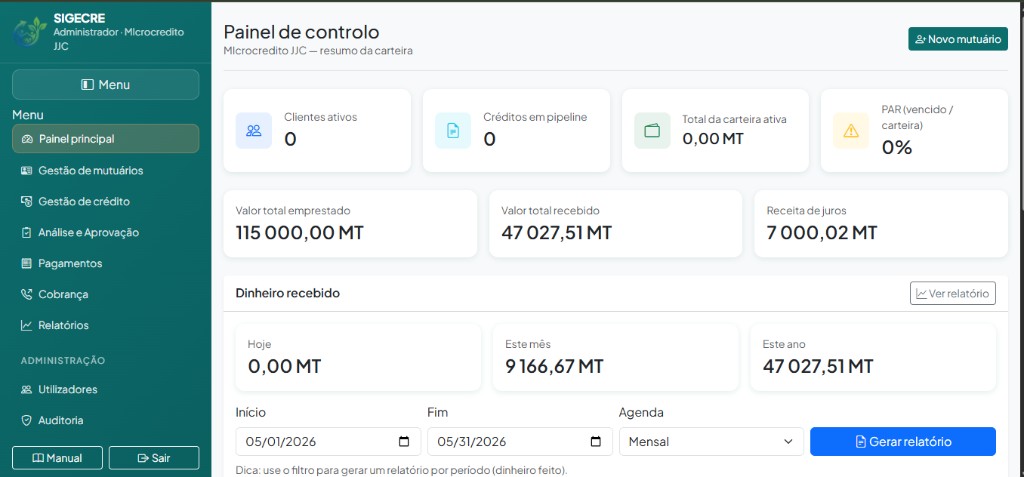This screenshot has width=1024, height=477.
Task: Click Ver relatório button
Action: (x=953, y=293)
